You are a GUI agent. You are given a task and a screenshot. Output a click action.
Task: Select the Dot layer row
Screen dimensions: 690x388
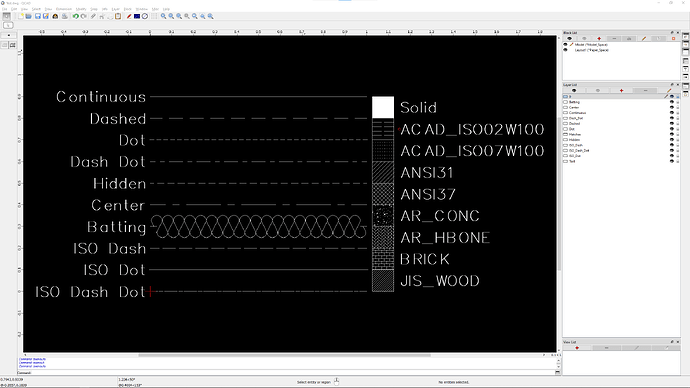(x=621, y=129)
